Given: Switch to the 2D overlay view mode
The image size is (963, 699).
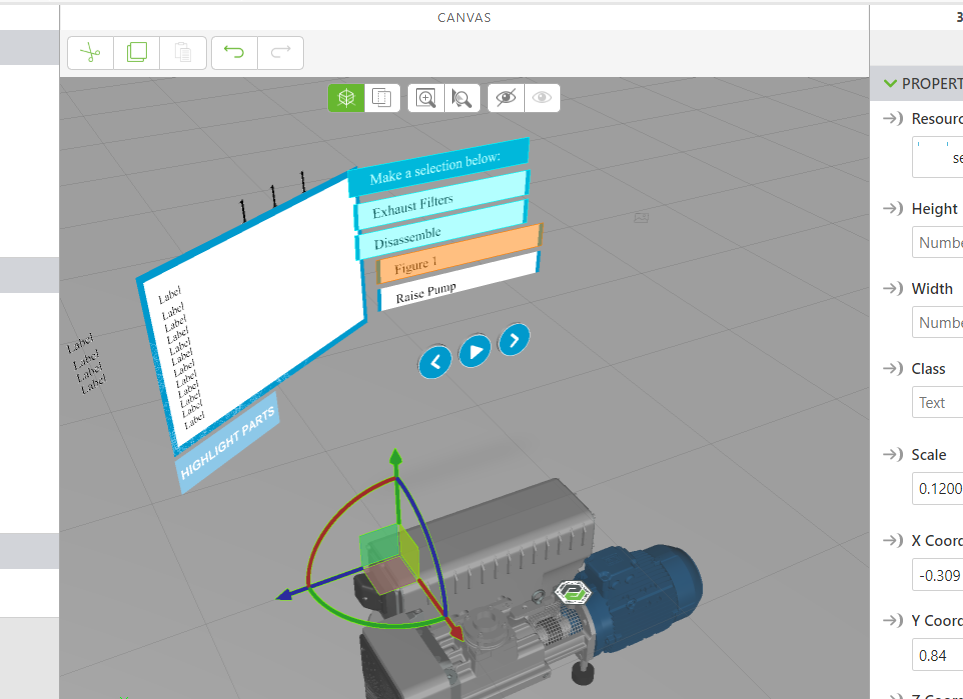Looking at the screenshot, I should click(x=381, y=98).
